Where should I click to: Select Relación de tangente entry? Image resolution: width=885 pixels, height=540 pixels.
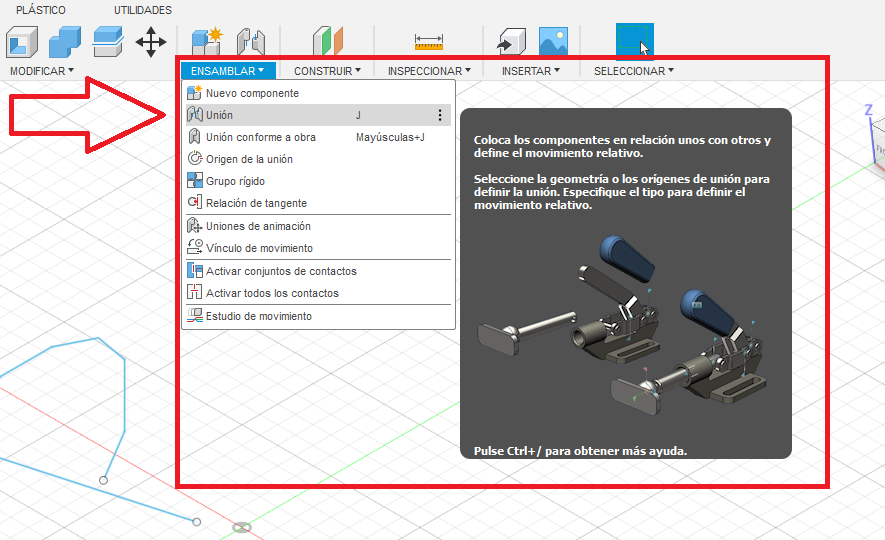[x=318, y=203]
